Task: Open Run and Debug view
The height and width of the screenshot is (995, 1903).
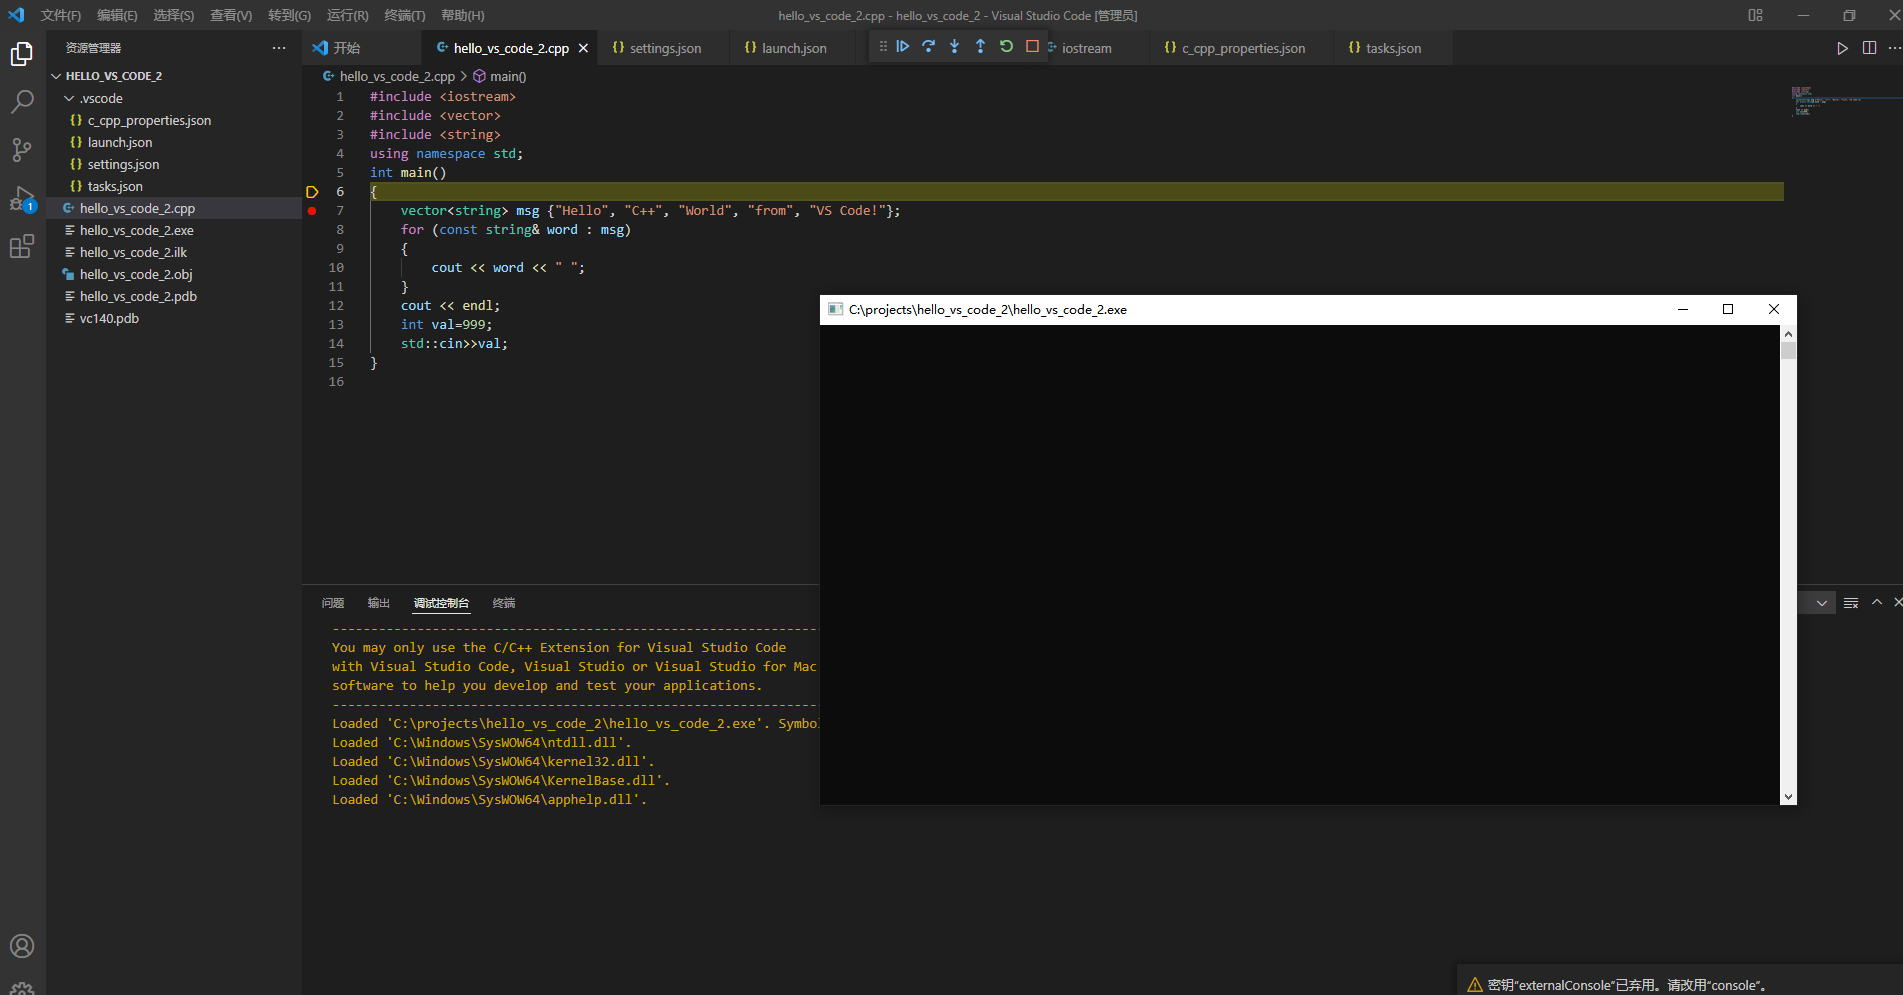Action: click(x=22, y=198)
